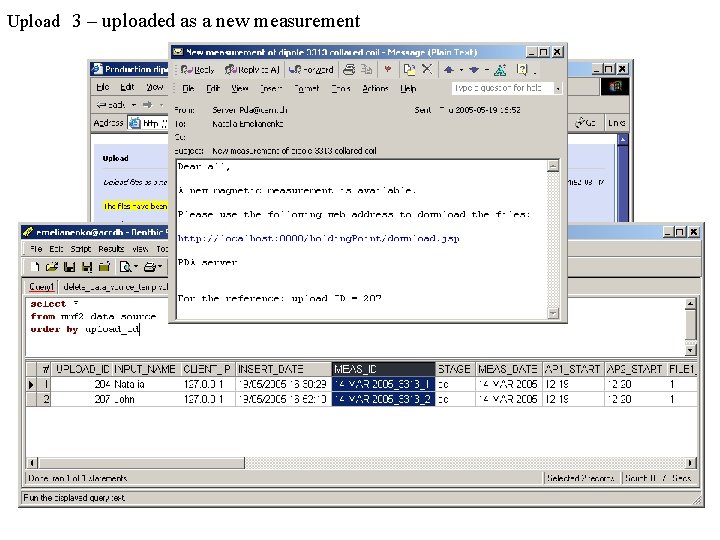Click the Links toolbar label in the browser
Viewport: 720px width, 540px height.
pyautogui.click(x=616, y=123)
